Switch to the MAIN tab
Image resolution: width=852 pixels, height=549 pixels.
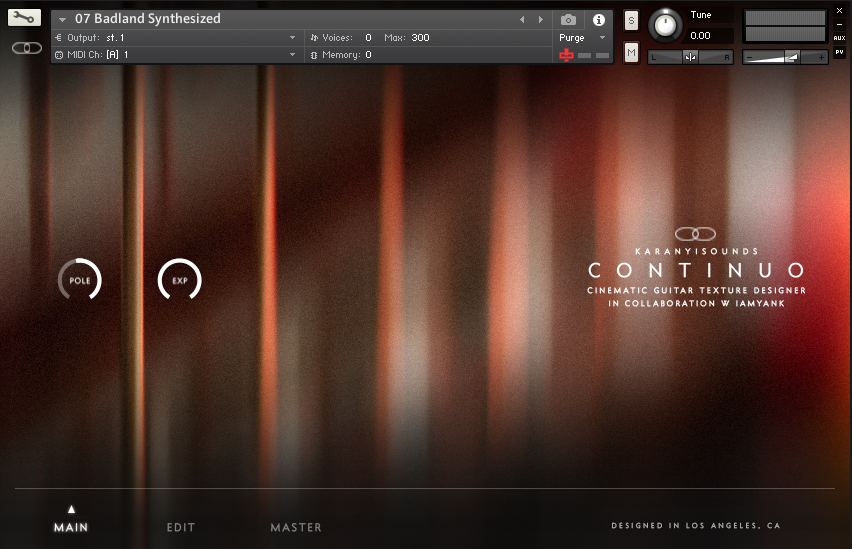(x=71, y=527)
